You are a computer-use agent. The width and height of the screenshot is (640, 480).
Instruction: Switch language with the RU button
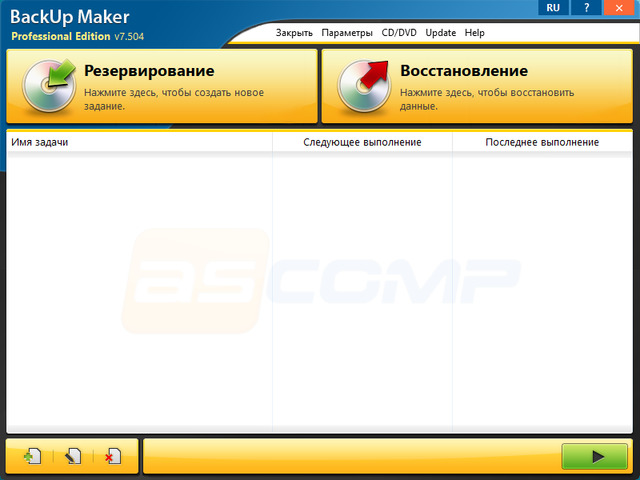coord(553,8)
